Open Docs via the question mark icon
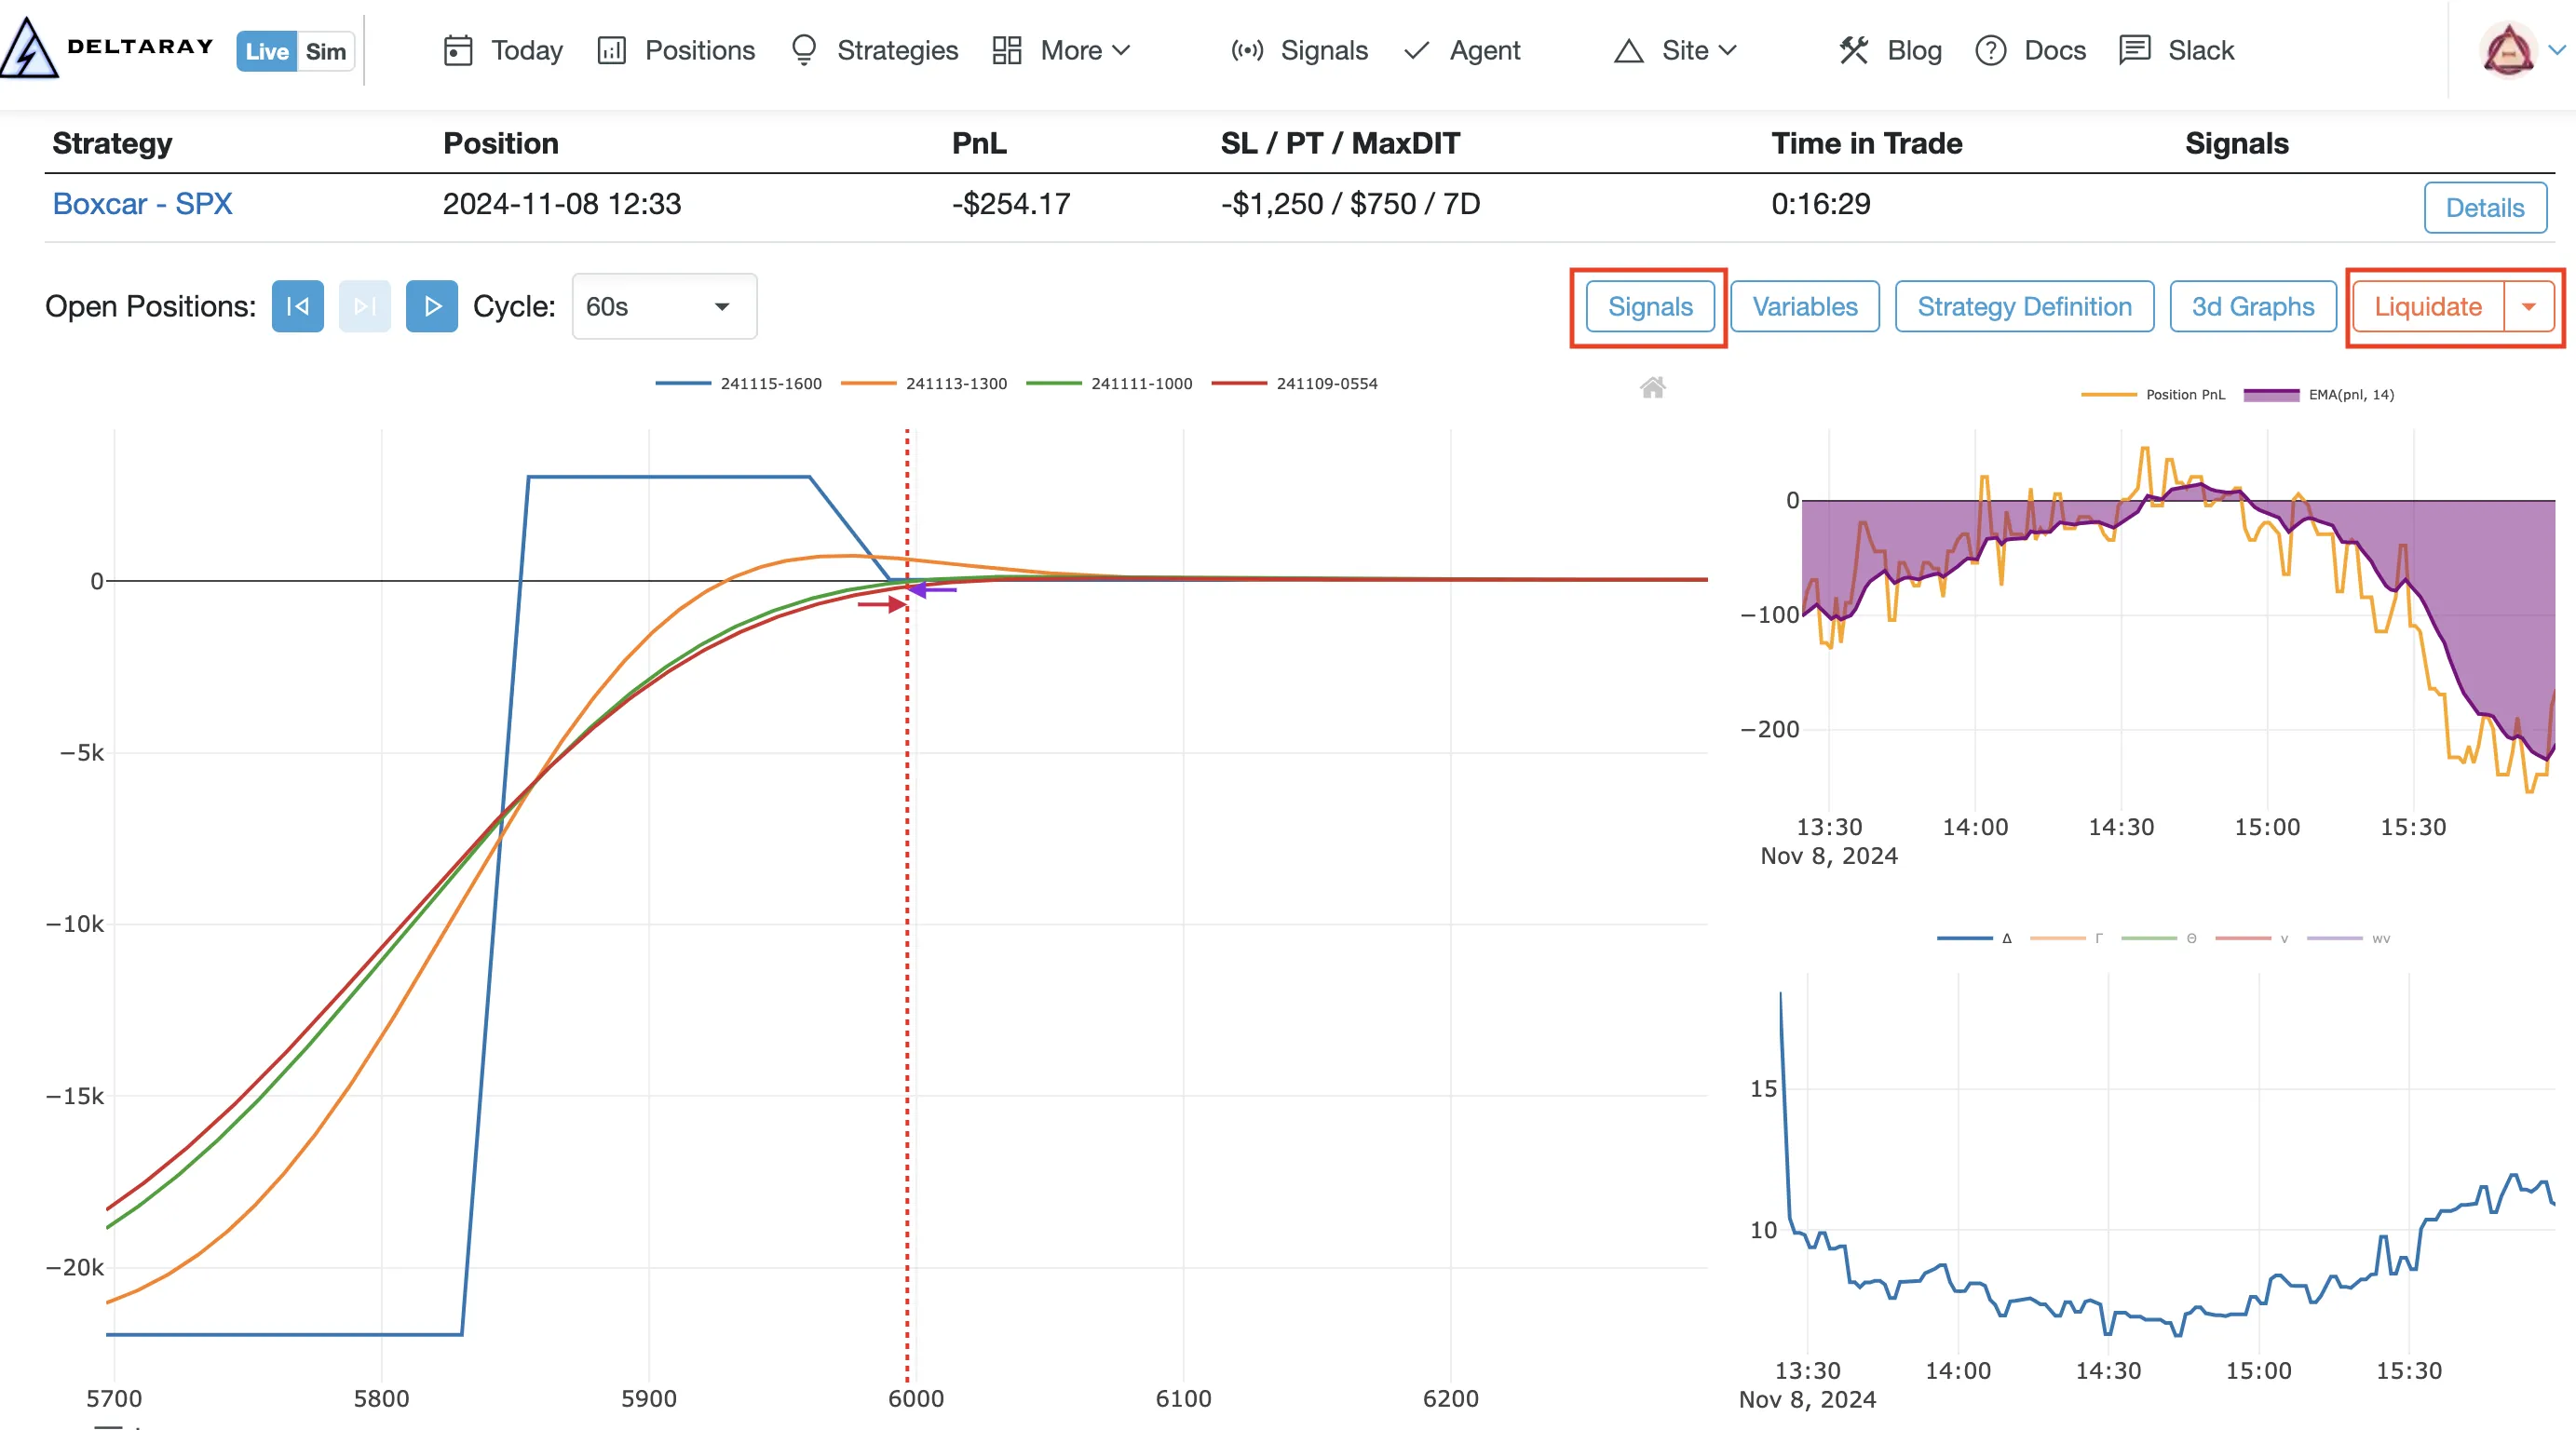 pos(1990,50)
